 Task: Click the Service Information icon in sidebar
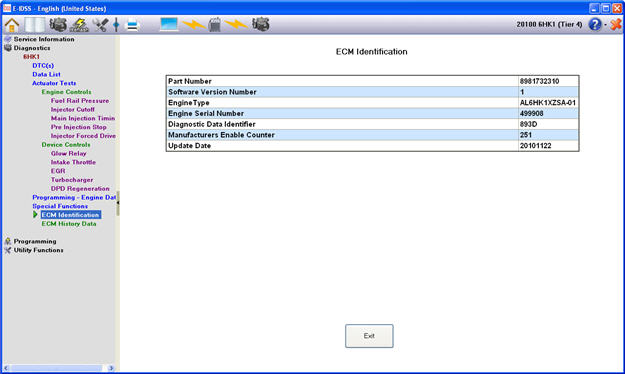click(8, 39)
